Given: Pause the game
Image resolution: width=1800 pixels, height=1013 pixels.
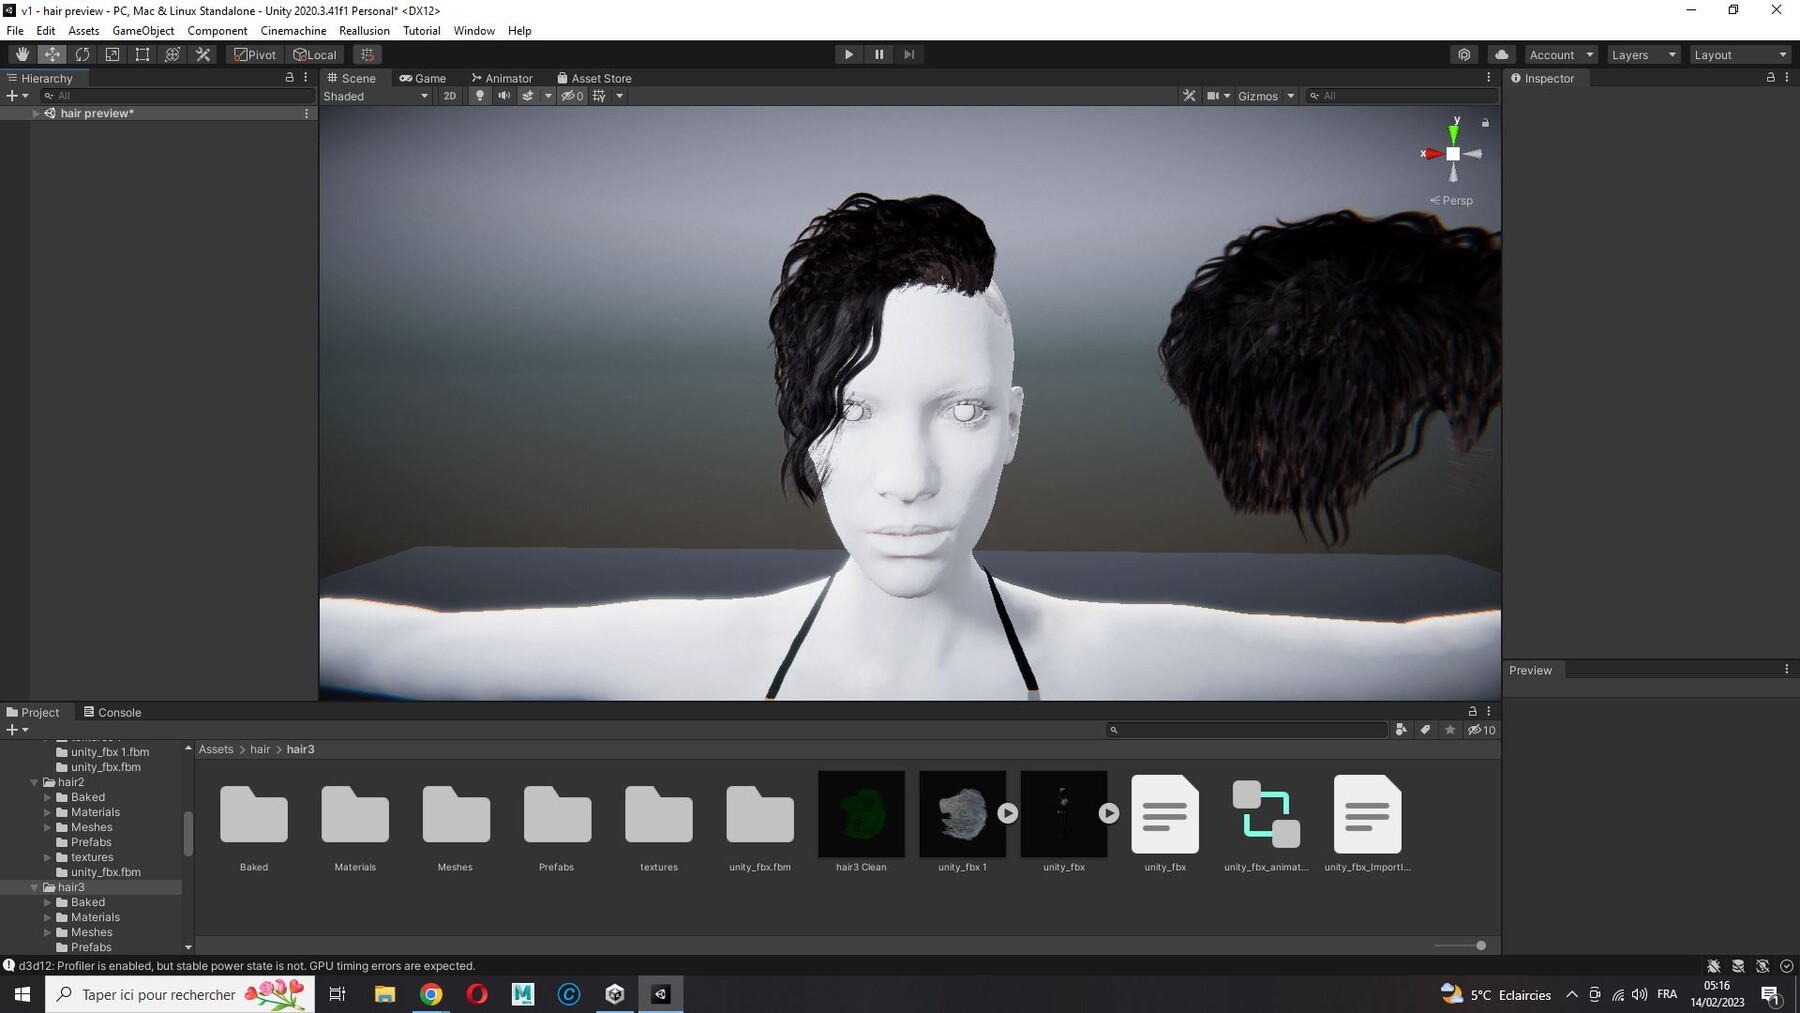Looking at the screenshot, I should [x=879, y=55].
